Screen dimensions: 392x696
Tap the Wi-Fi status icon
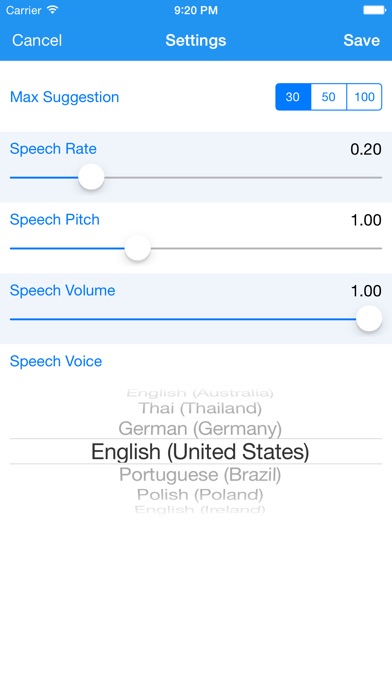(x=52, y=10)
